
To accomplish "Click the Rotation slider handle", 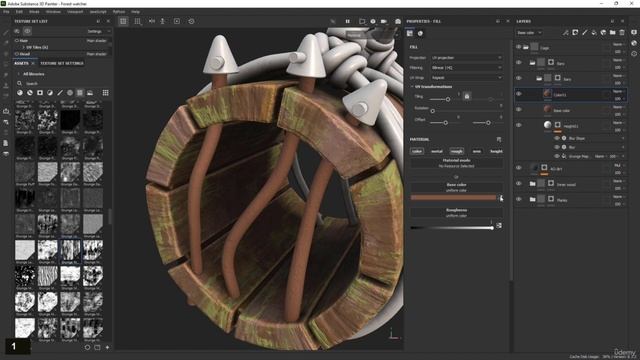I will coord(433,111).
